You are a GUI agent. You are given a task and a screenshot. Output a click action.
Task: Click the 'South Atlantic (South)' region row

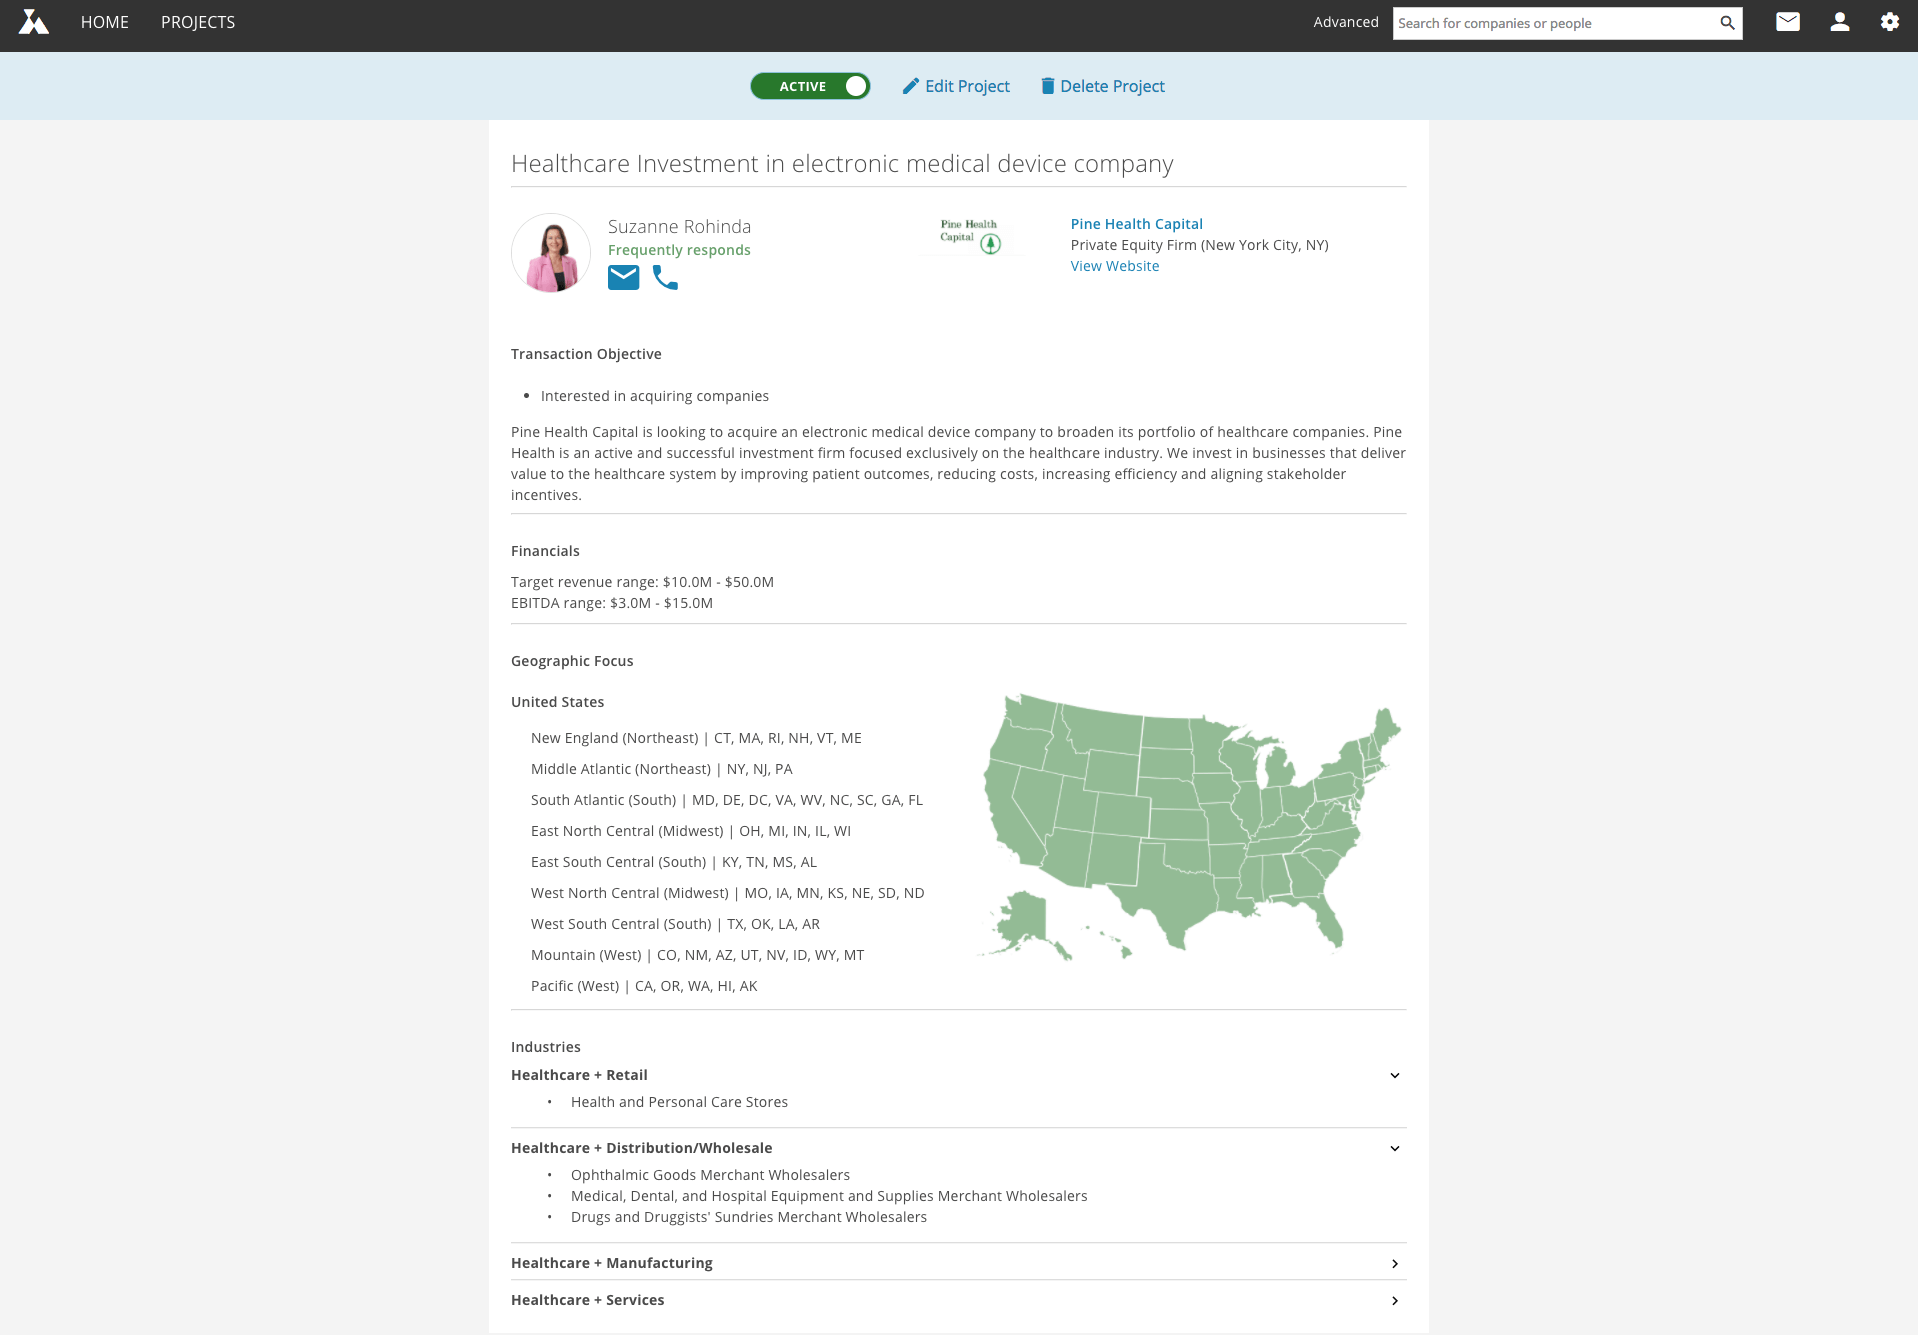[x=727, y=800]
